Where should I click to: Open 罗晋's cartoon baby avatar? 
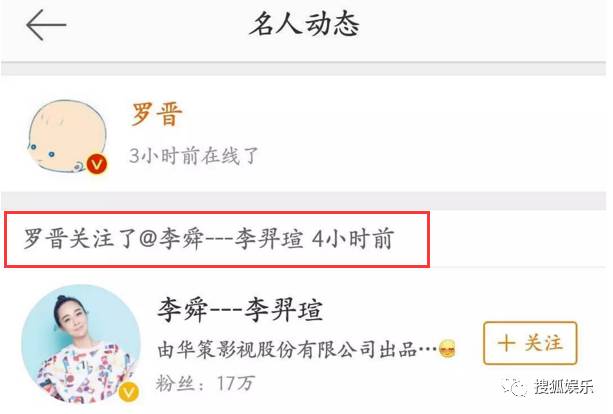click(x=67, y=136)
